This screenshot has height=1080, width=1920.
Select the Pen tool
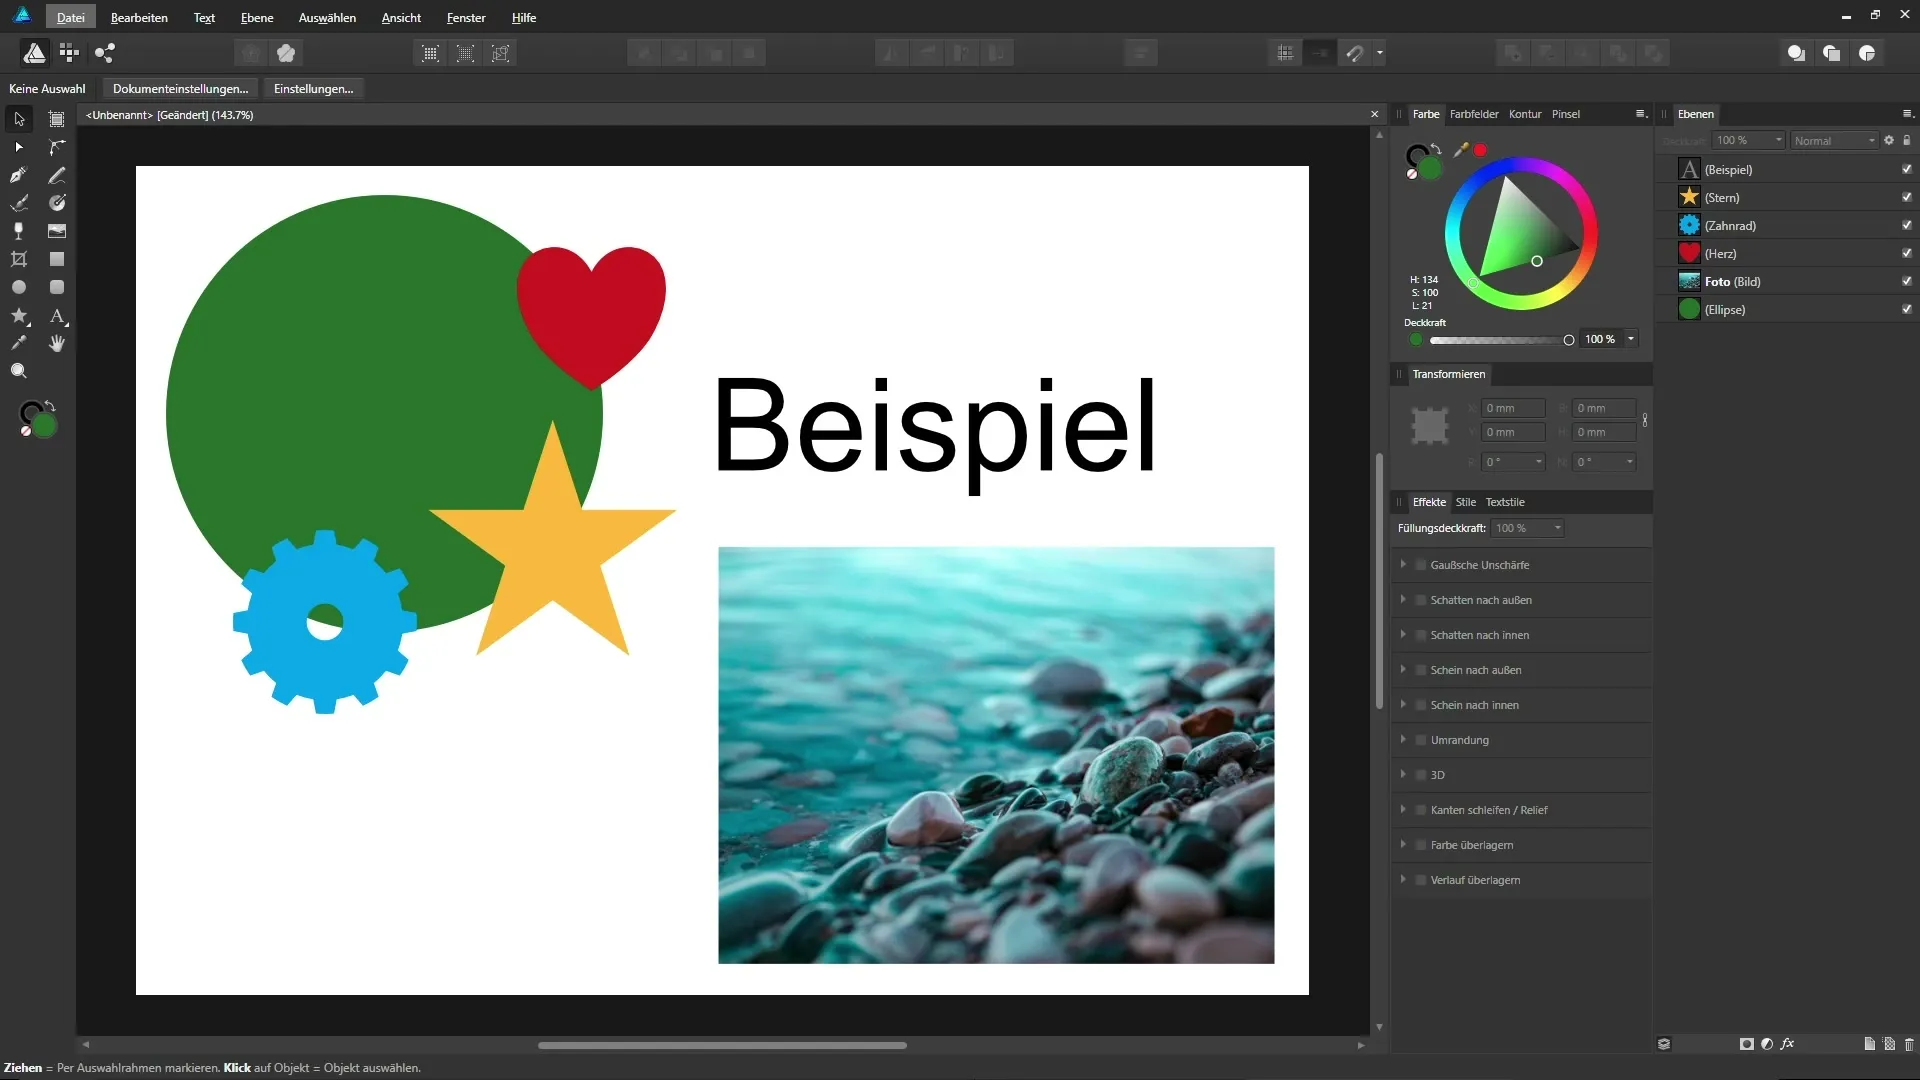point(18,175)
